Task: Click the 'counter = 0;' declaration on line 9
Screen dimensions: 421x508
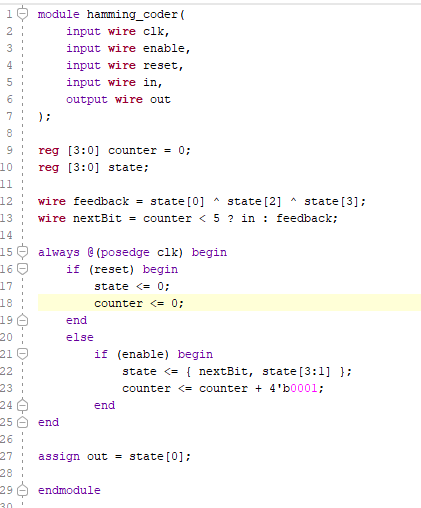Action: point(149,150)
